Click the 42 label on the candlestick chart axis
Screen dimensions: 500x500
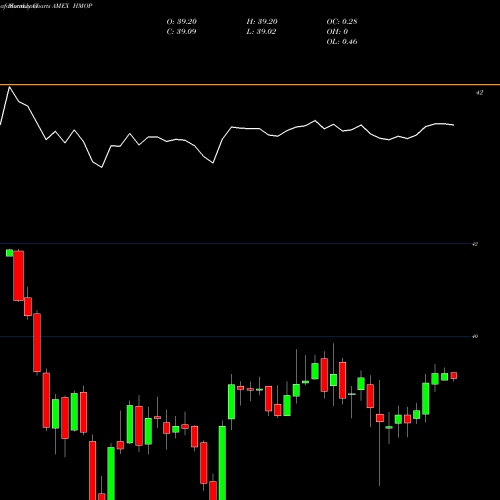[475, 244]
